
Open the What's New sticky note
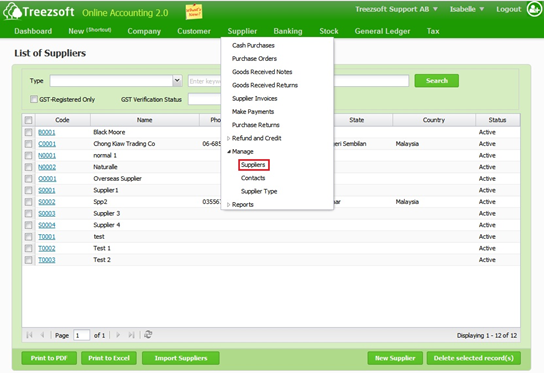tap(194, 12)
